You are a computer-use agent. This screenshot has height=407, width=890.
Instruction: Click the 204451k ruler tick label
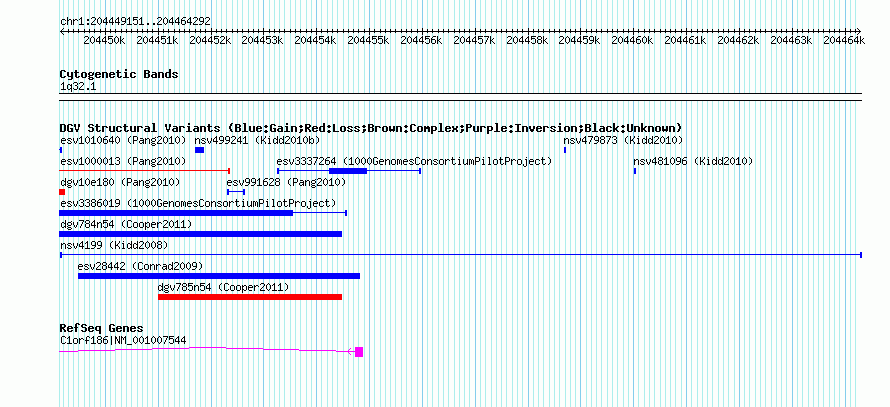156,40
